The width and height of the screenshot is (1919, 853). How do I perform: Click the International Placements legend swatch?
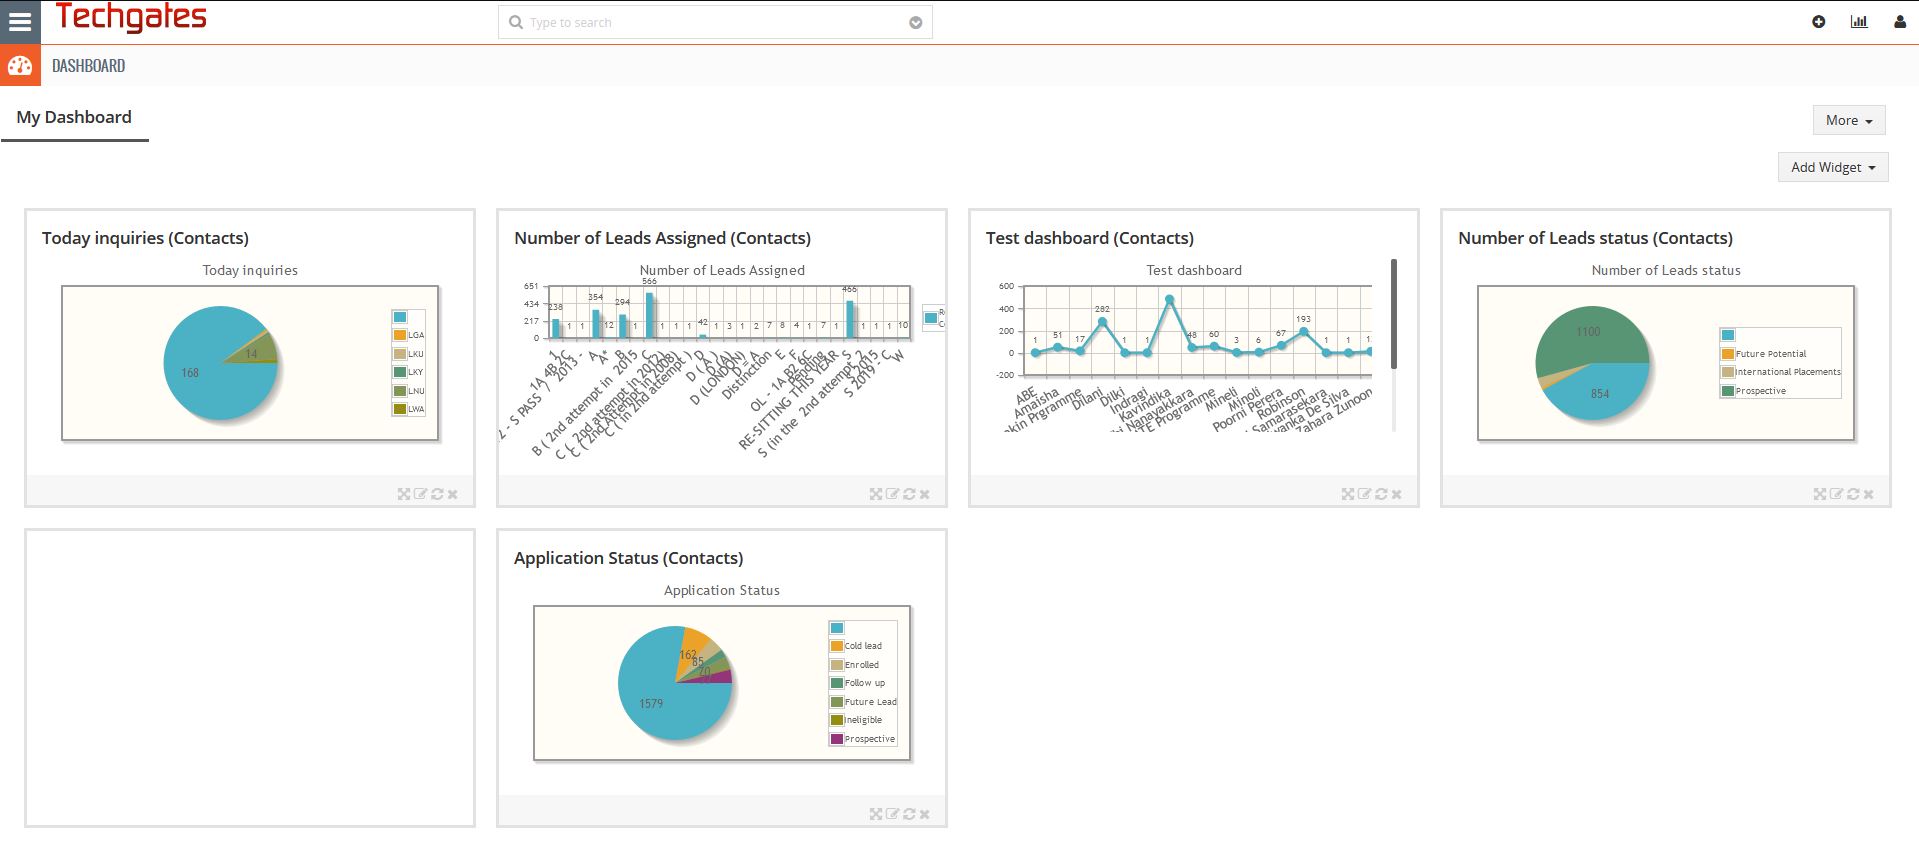click(x=1728, y=372)
